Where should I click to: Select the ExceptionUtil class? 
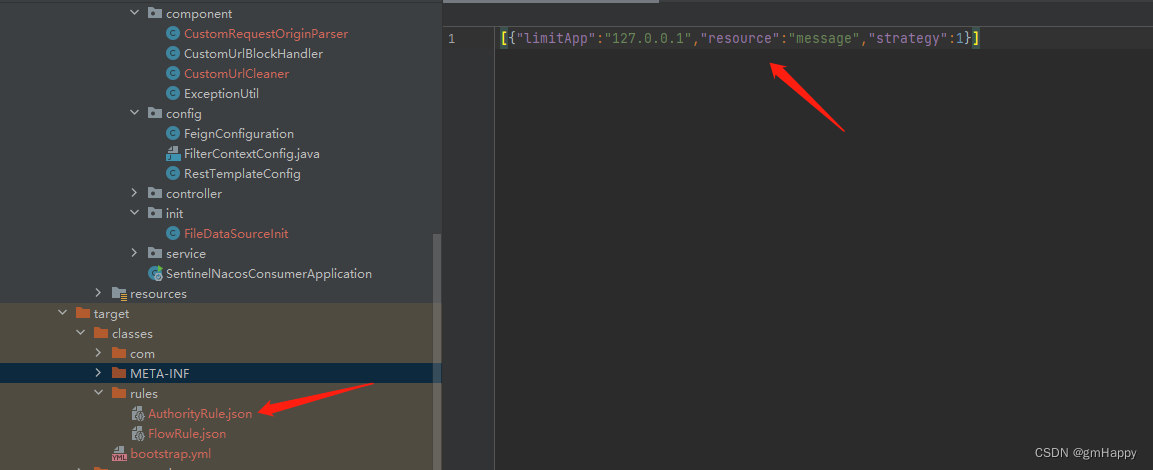point(221,94)
